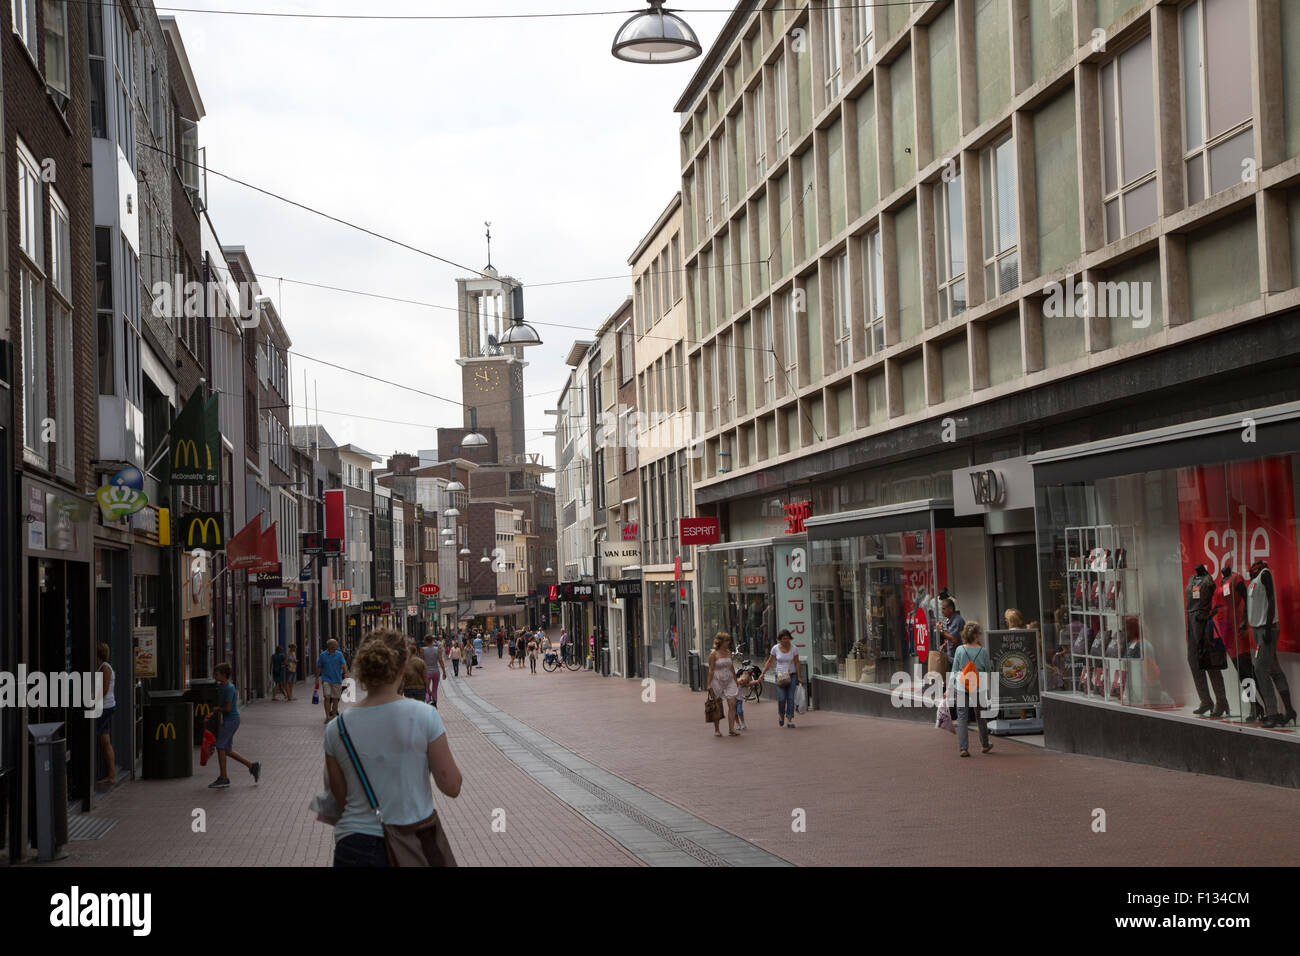Click the alamy logo in the bottom bar
The image size is (1300, 956).
[101, 911]
